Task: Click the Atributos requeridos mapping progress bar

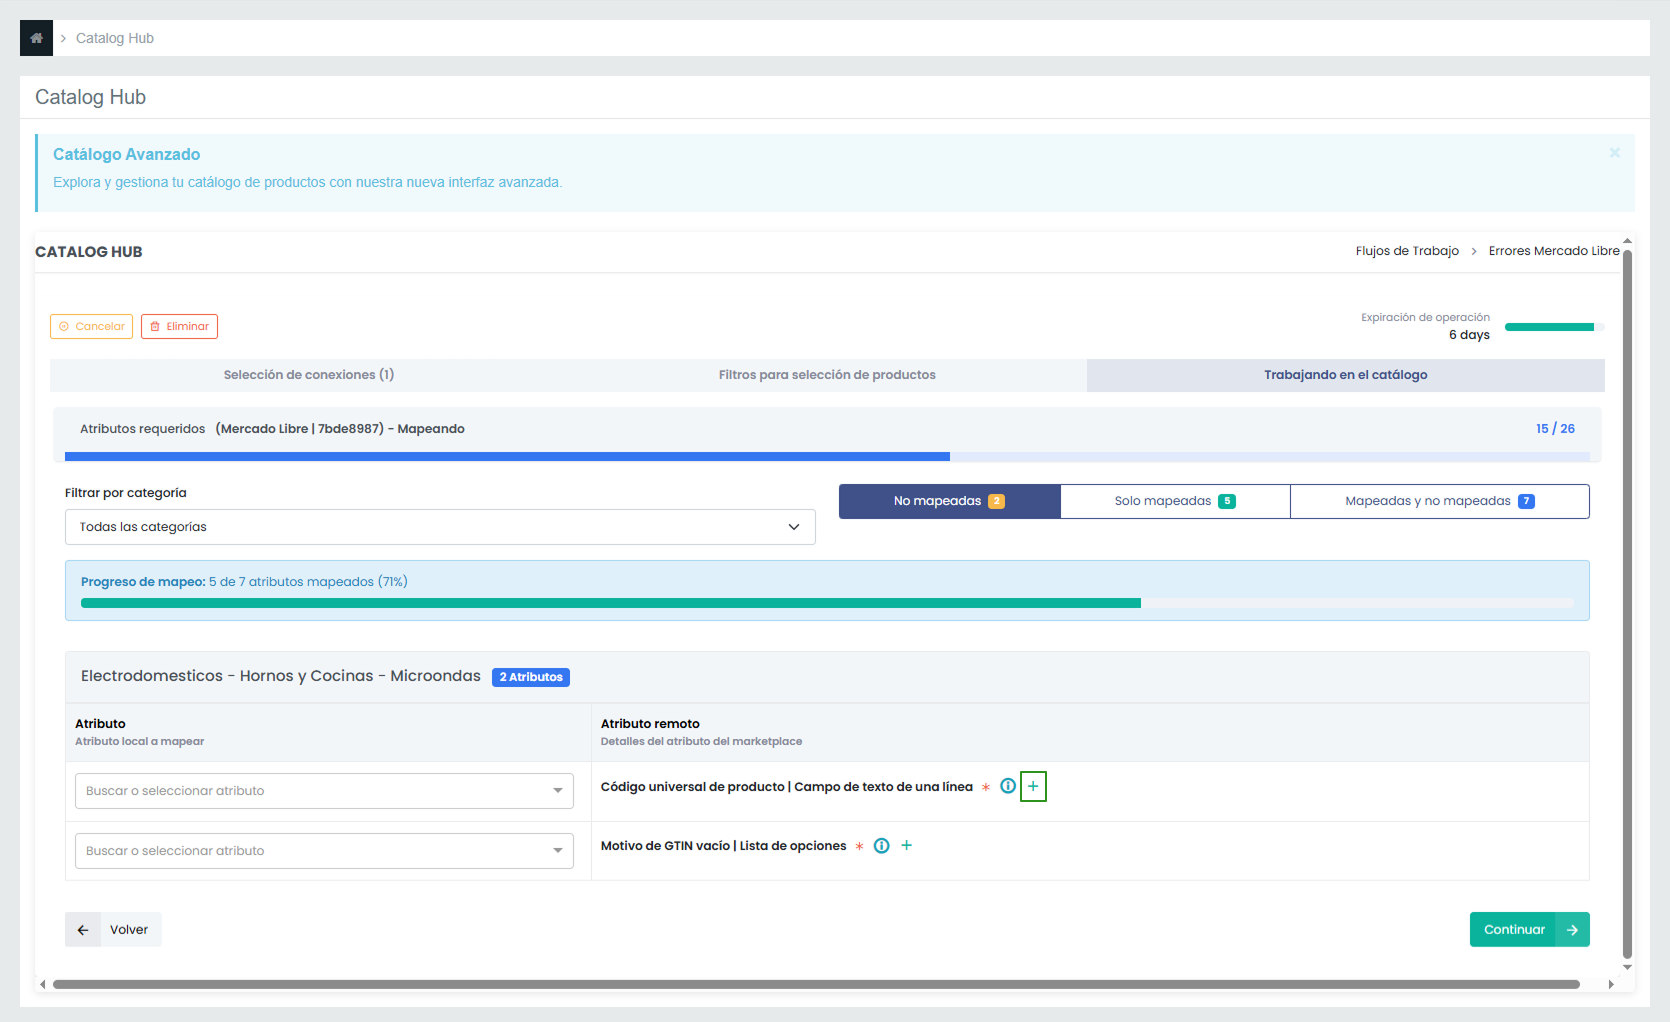Action: coord(827,456)
